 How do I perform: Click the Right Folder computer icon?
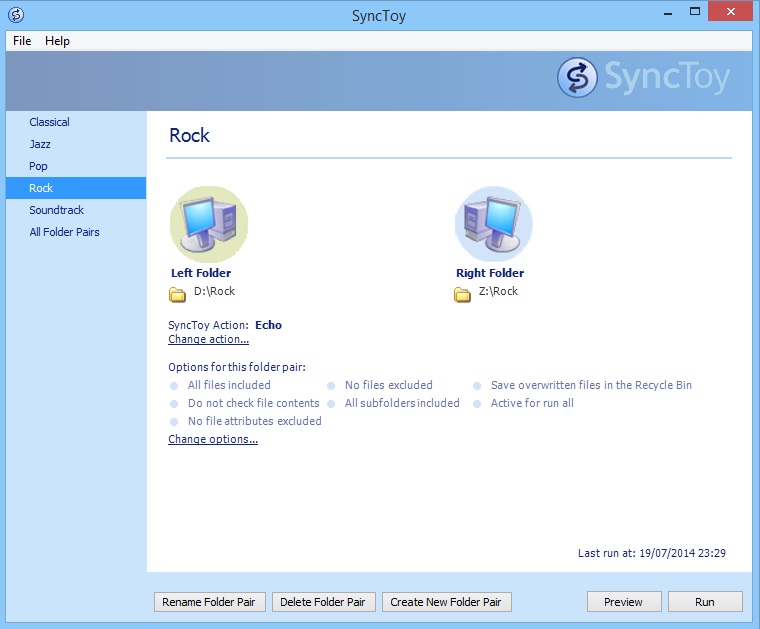pos(493,224)
